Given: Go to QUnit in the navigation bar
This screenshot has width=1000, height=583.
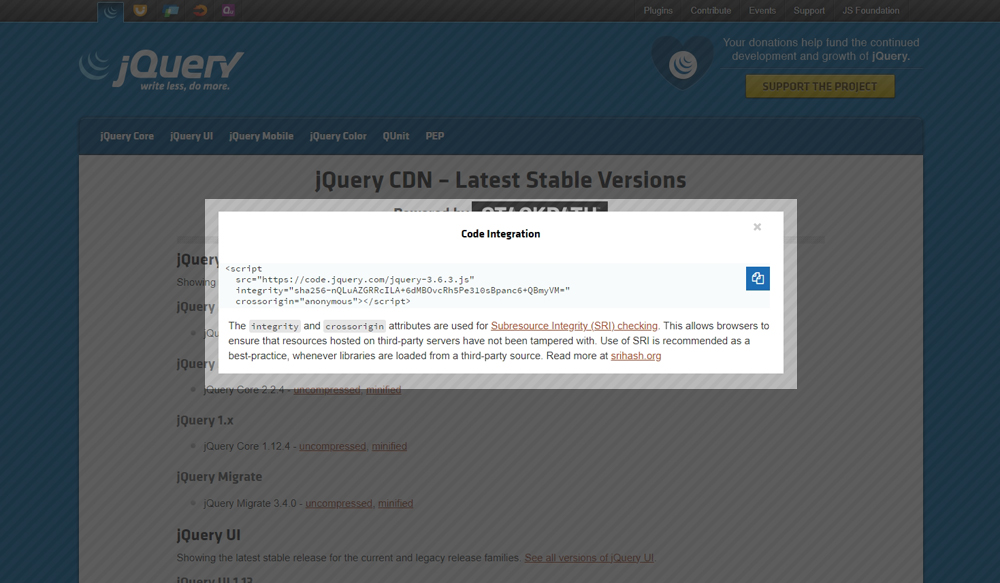Looking at the screenshot, I should pyautogui.click(x=396, y=136).
